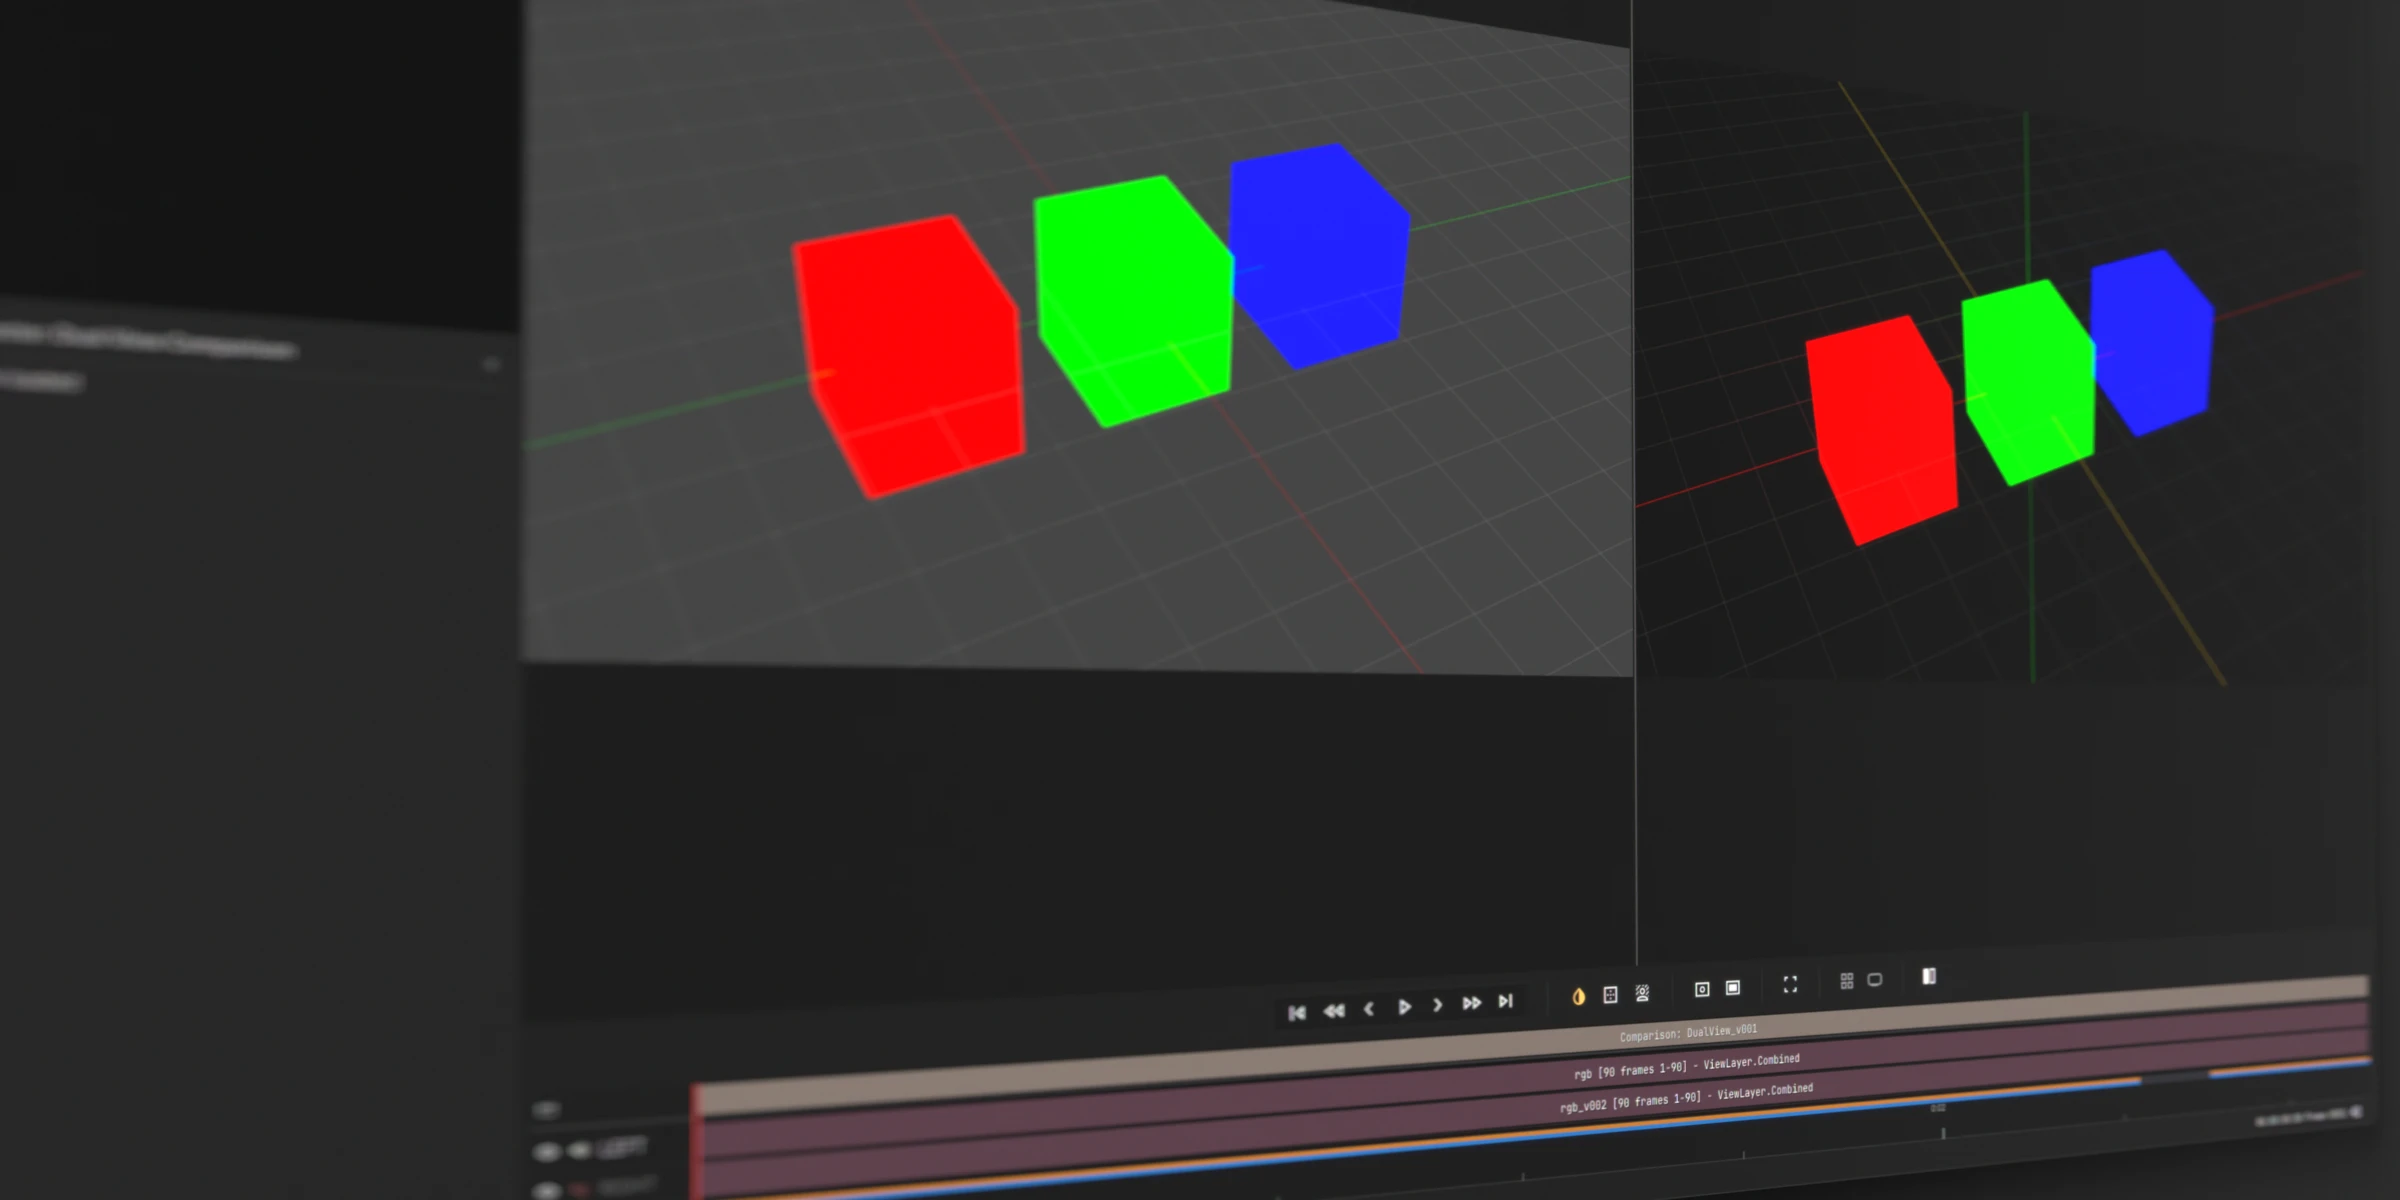Viewport: 2400px width, 1200px height.
Task: Jump to the first frame
Action: (1298, 1012)
